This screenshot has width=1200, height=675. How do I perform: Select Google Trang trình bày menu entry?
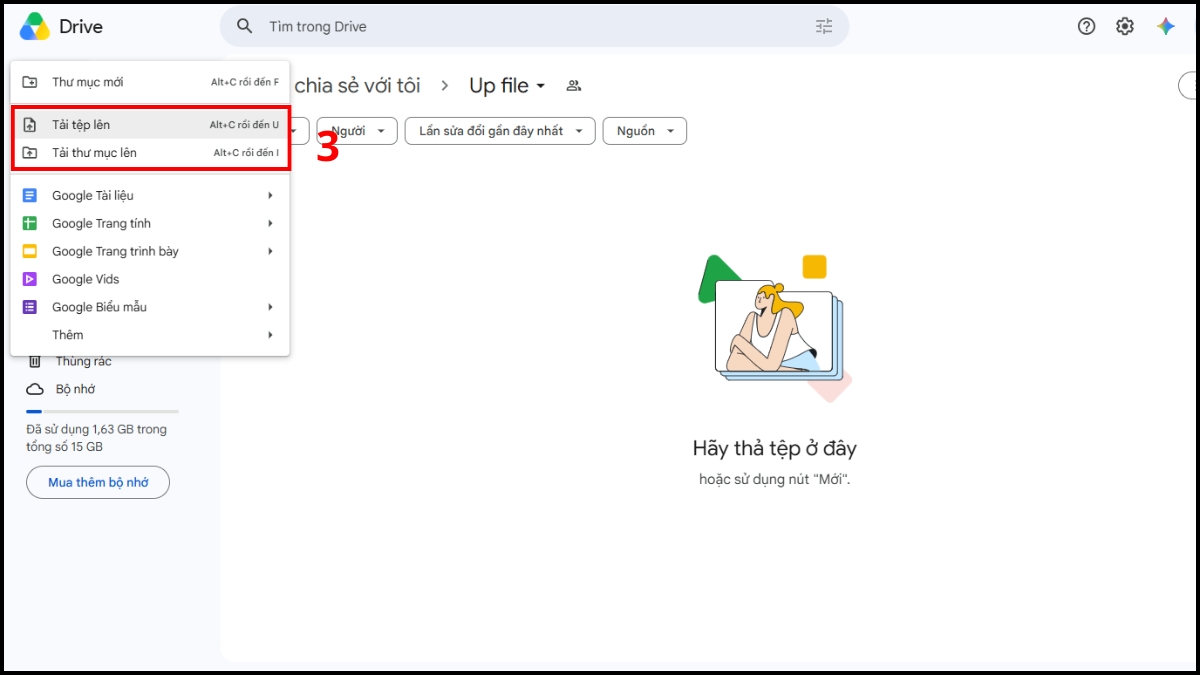coord(150,252)
